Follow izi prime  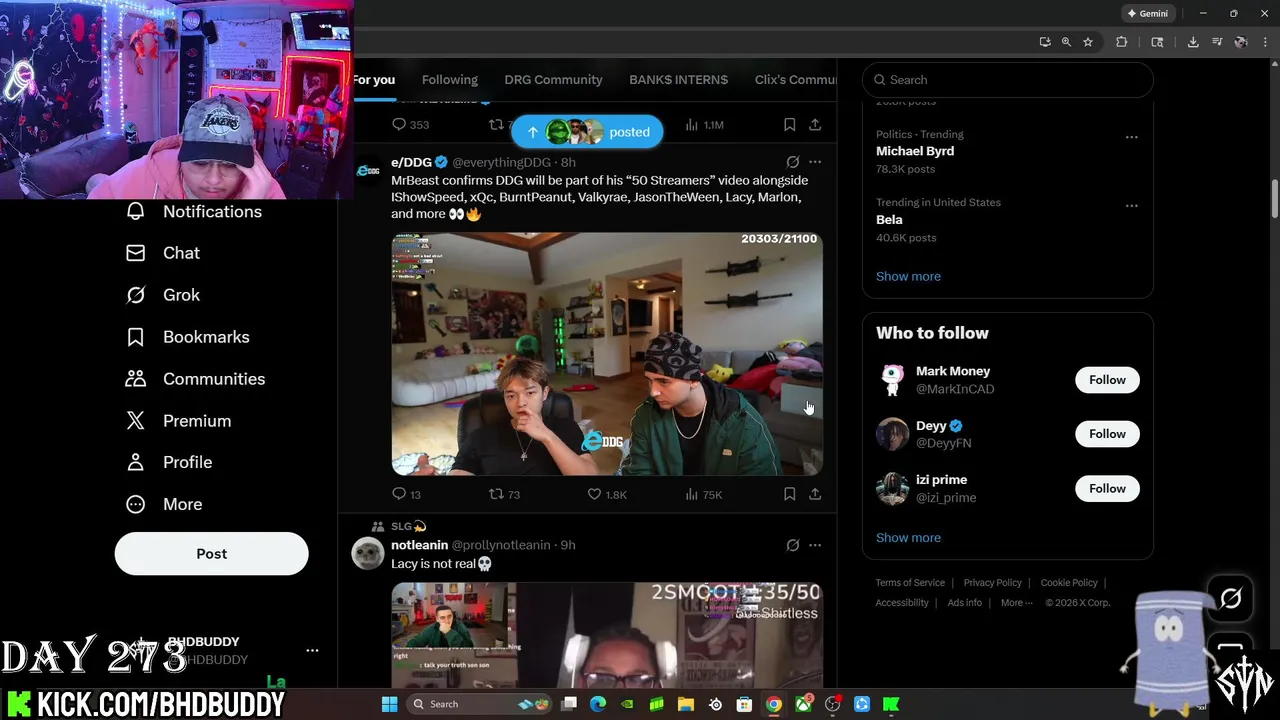(x=1107, y=489)
